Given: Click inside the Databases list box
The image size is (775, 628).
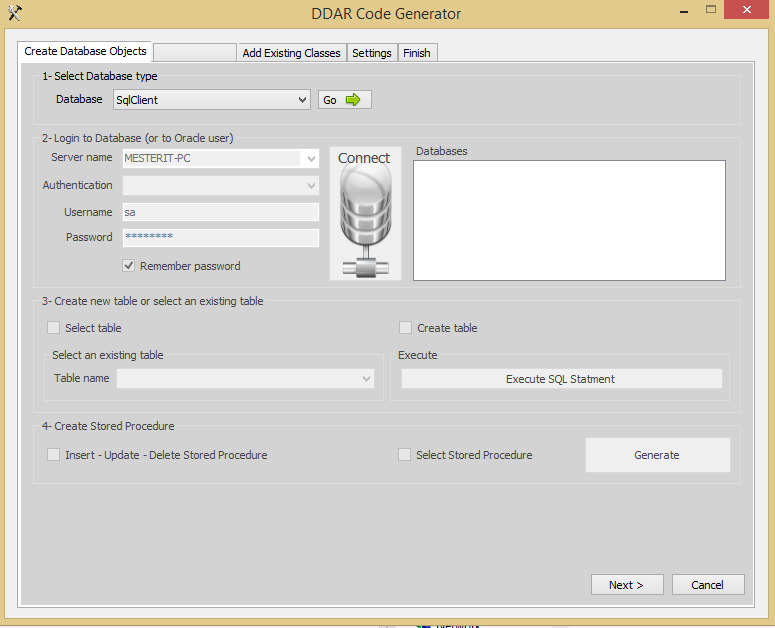Looking at the screenshot, I should 569,220.
